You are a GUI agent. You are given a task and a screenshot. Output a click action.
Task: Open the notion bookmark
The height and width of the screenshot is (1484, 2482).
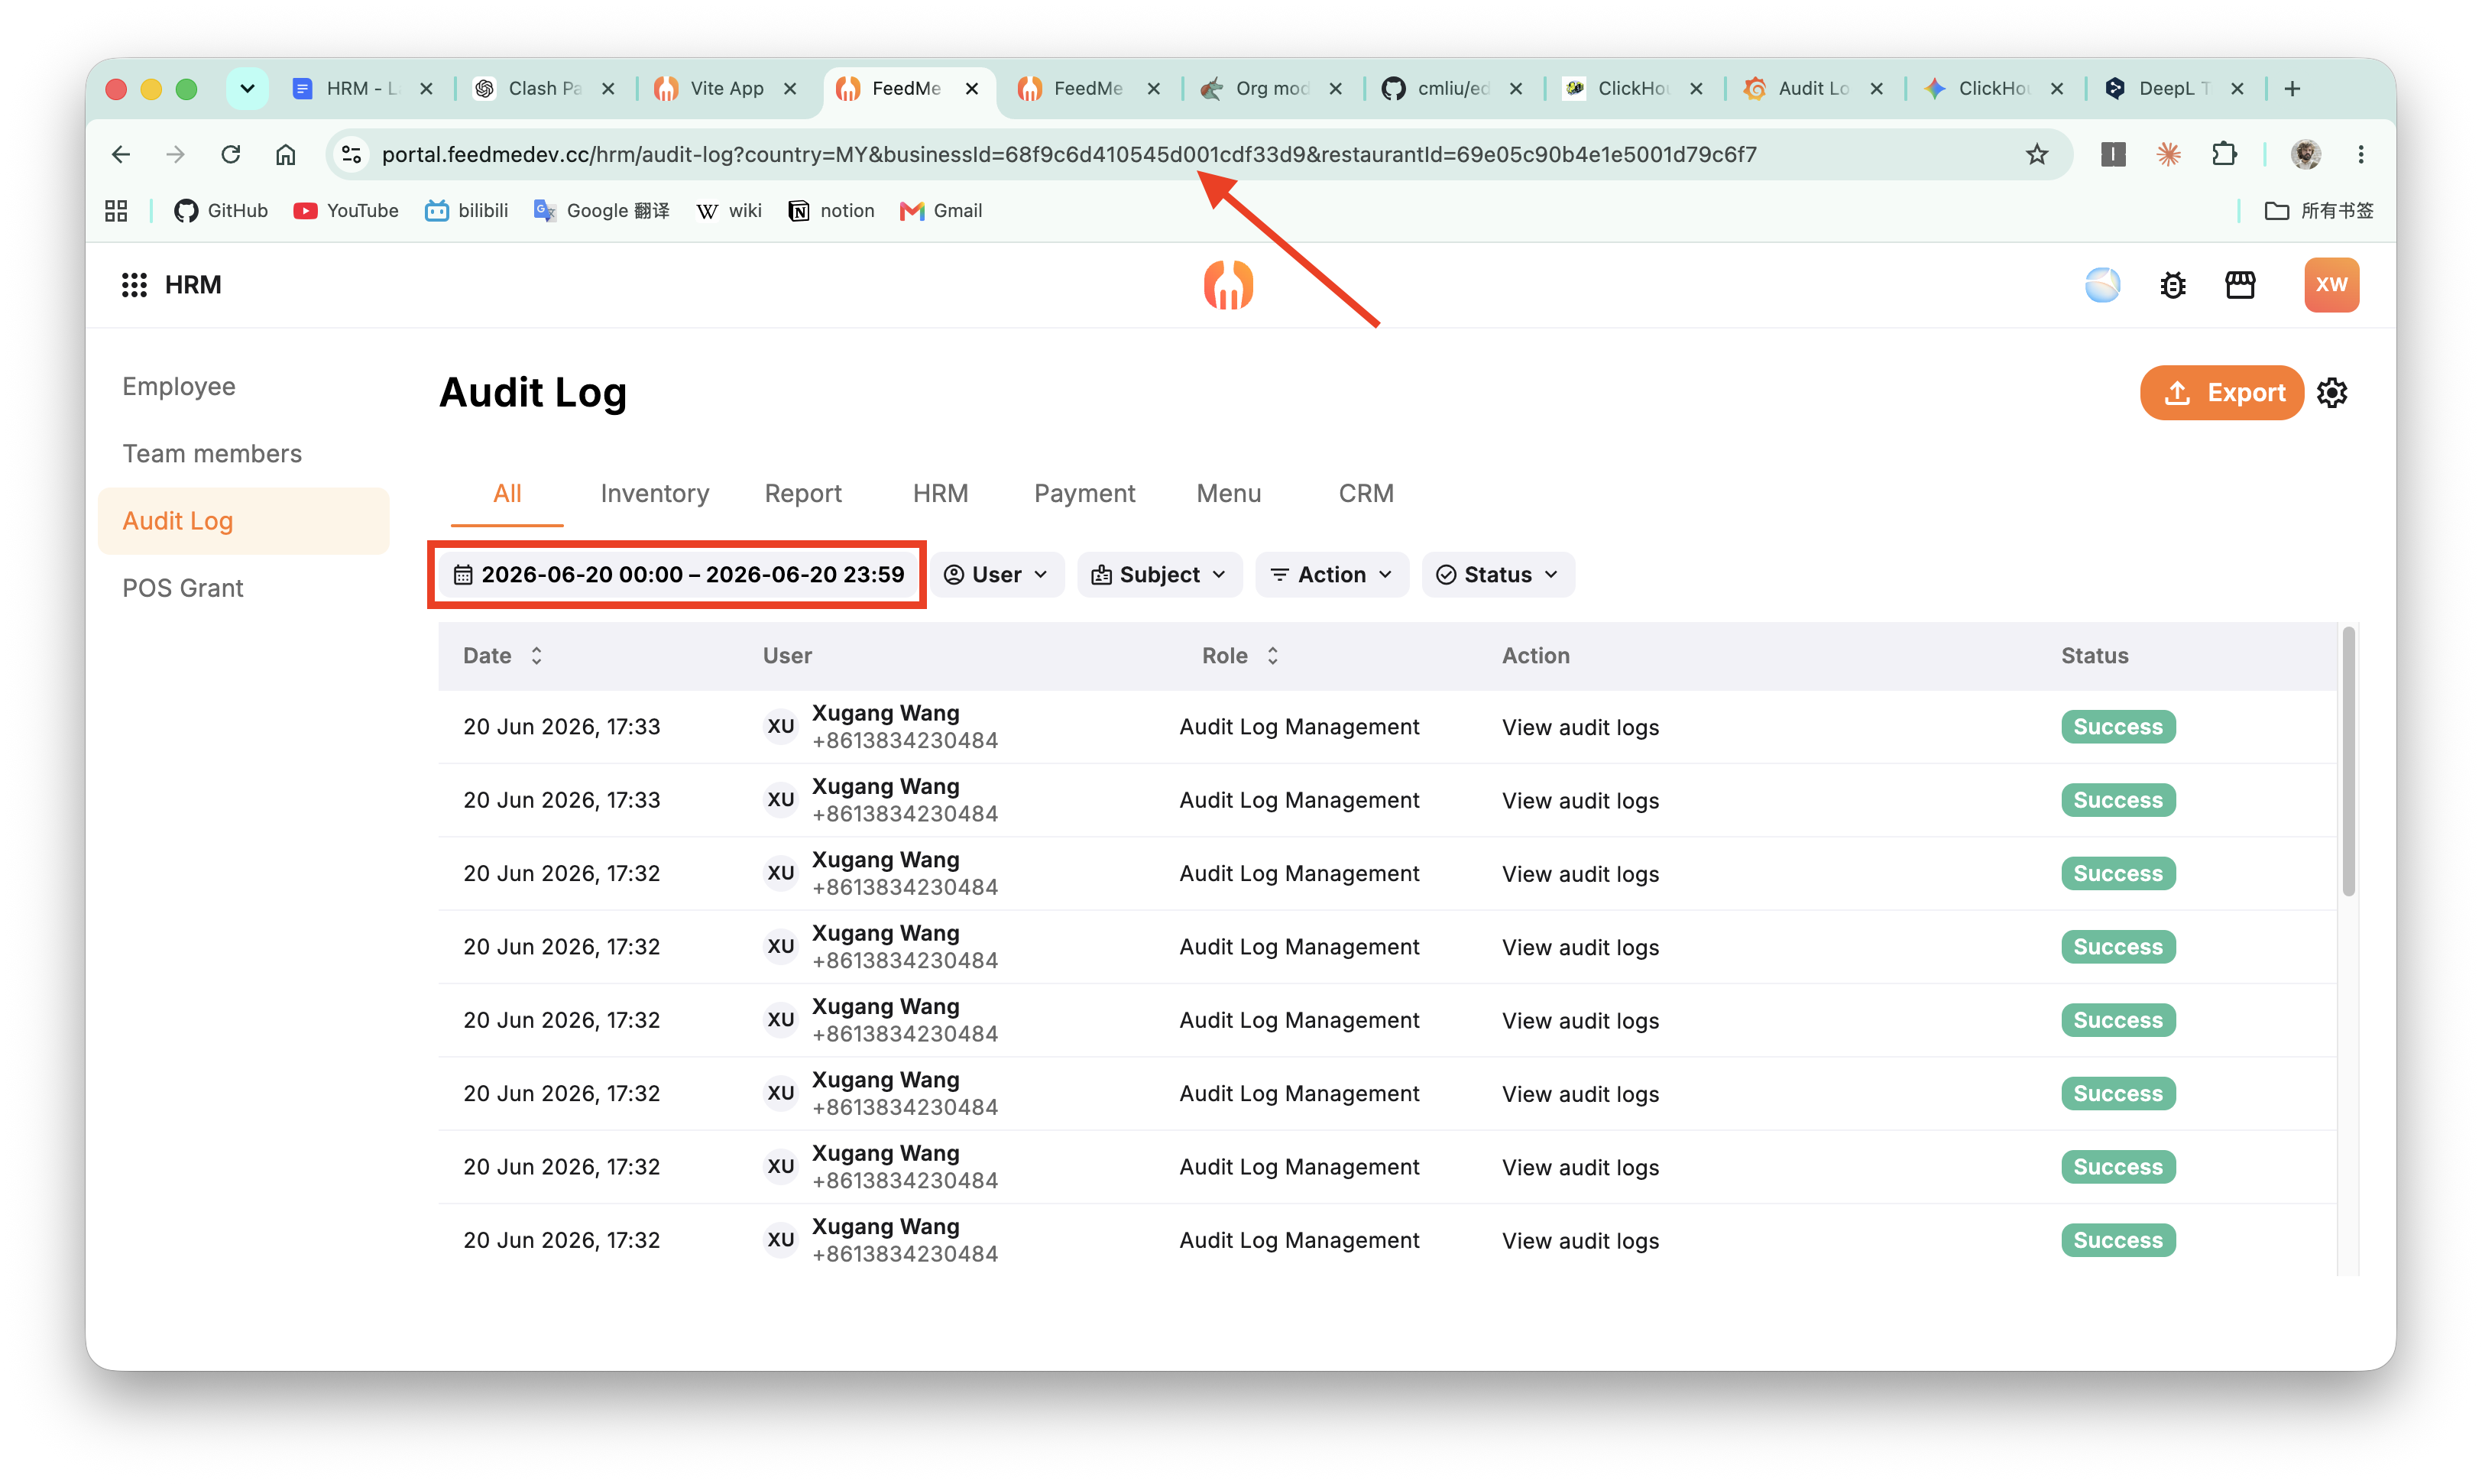[x=832, y=210]
